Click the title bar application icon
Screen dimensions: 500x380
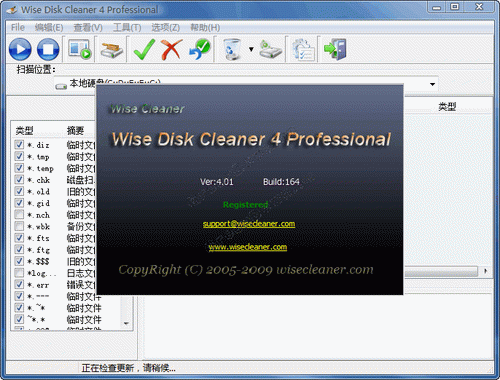pos(12,10)
